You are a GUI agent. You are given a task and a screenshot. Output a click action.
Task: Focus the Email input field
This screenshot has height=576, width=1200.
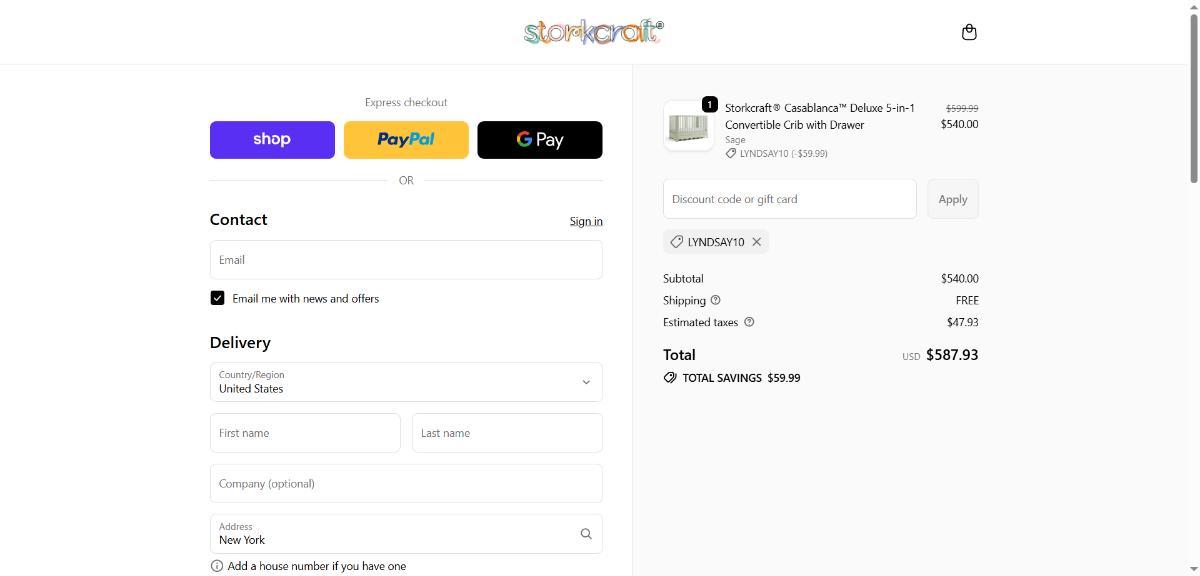pos(406,260)
